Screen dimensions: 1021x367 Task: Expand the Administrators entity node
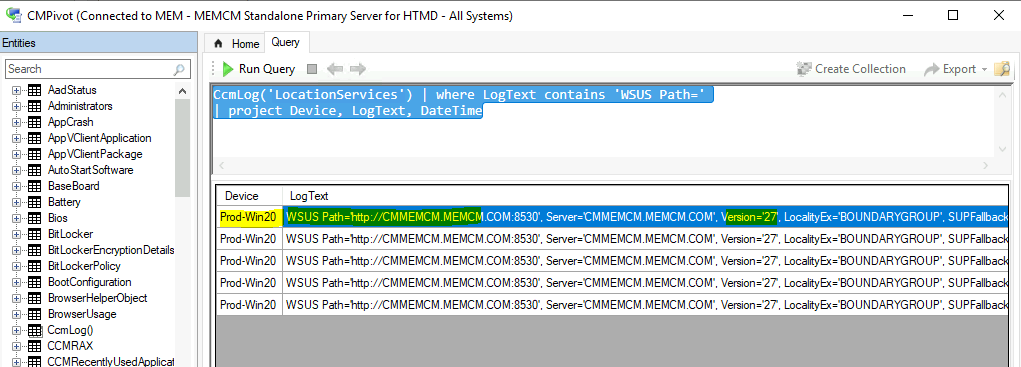pos(16,106)
